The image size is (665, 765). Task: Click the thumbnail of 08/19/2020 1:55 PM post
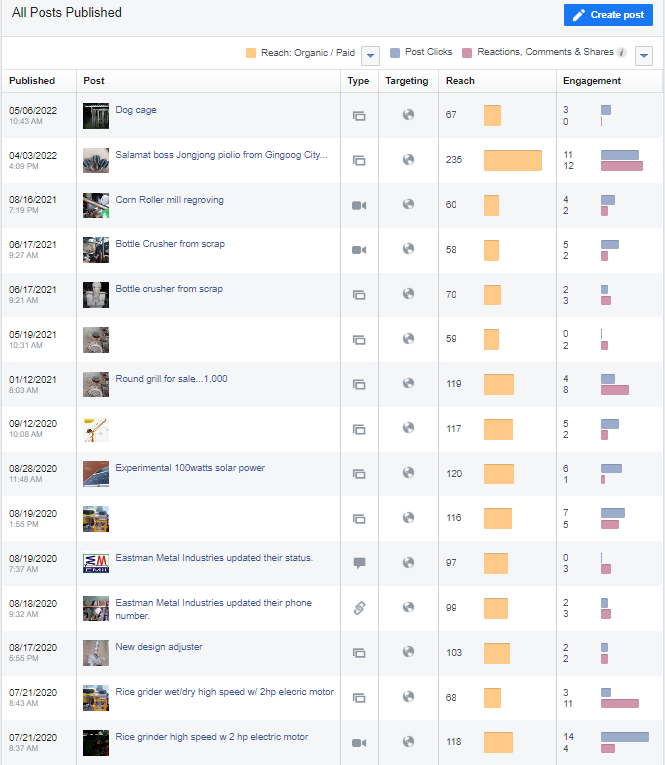(96, 519)
